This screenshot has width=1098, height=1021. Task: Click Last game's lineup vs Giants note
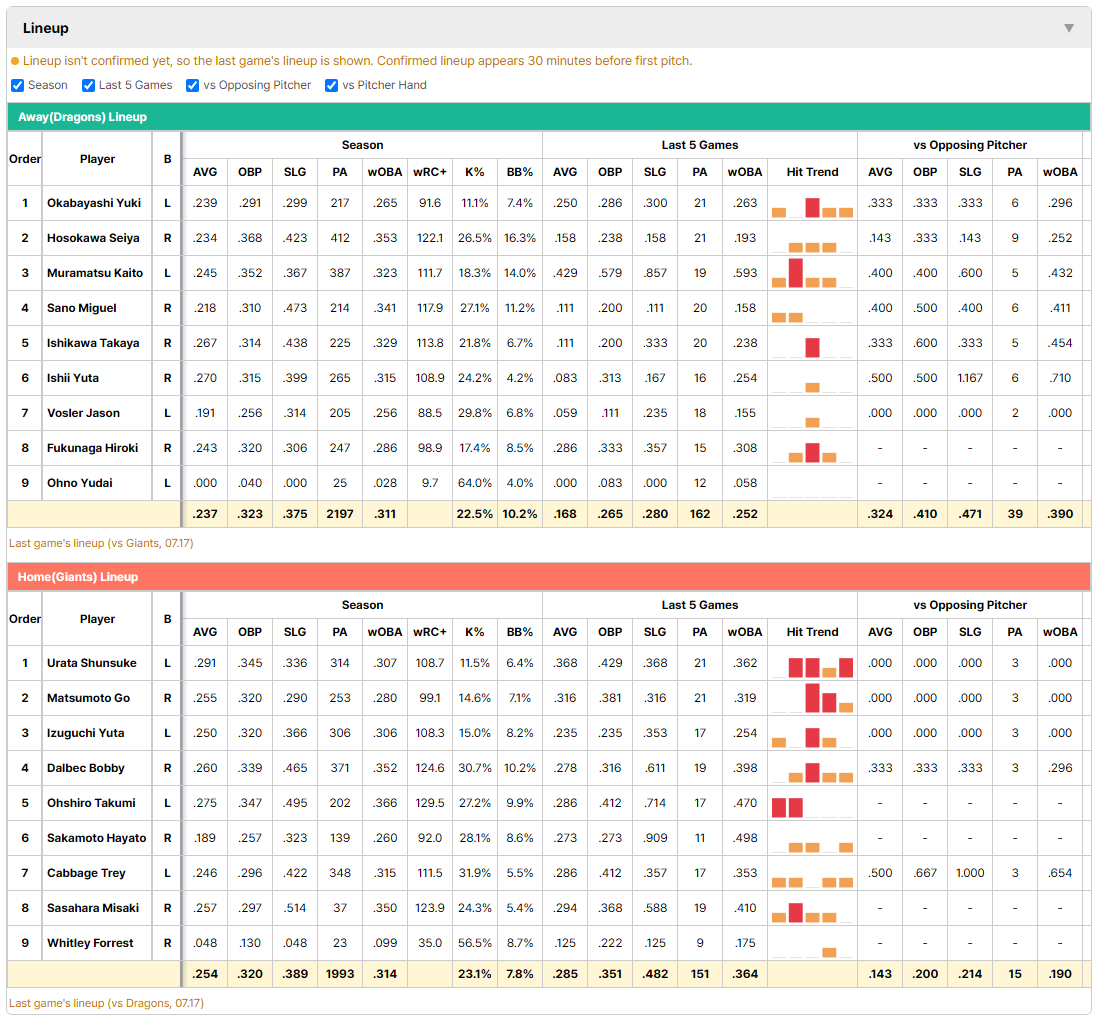(101, 543)
